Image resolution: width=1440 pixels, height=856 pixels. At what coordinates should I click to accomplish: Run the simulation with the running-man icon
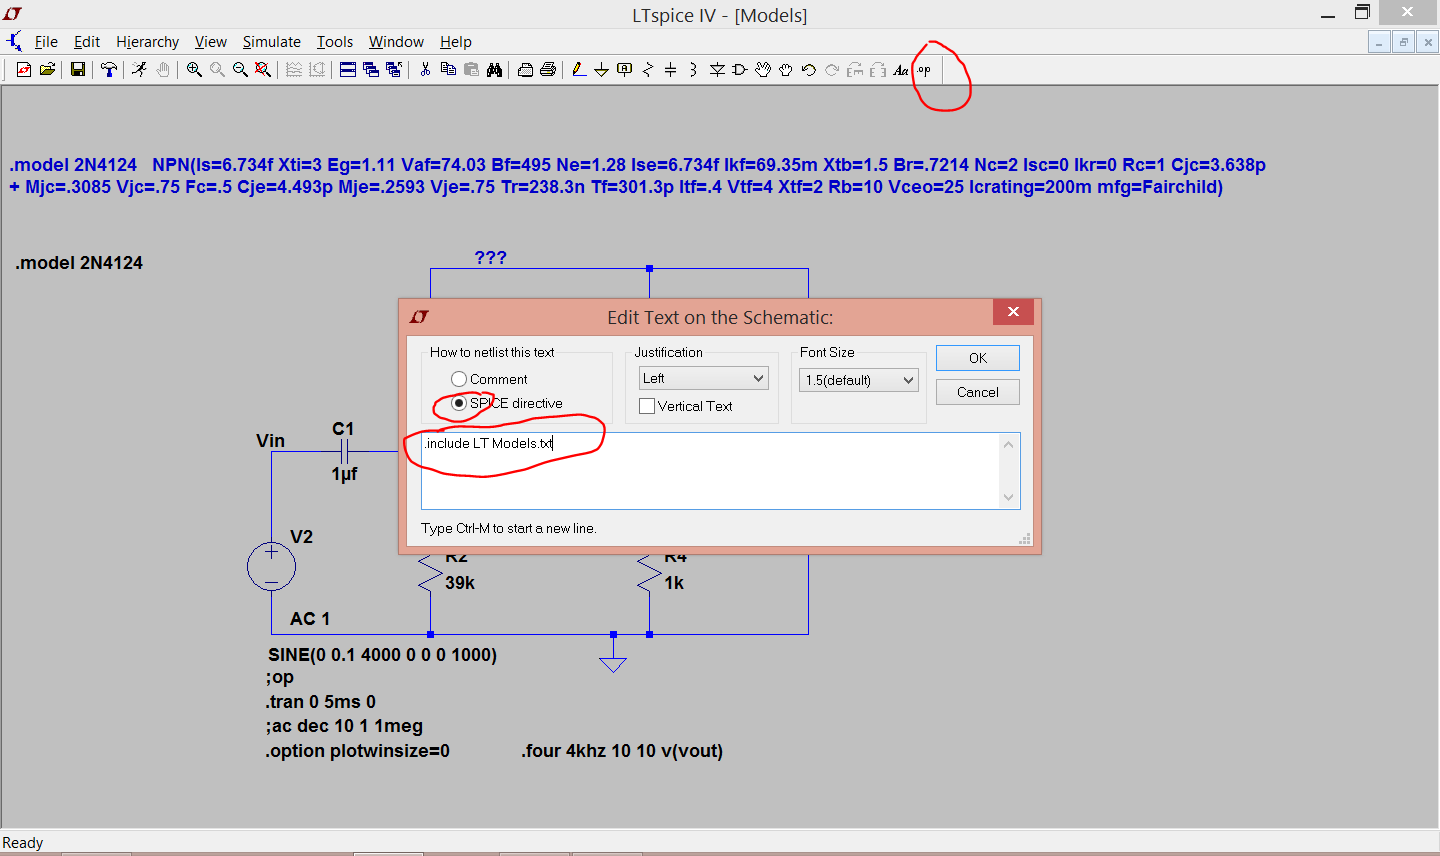pos(139,70)
